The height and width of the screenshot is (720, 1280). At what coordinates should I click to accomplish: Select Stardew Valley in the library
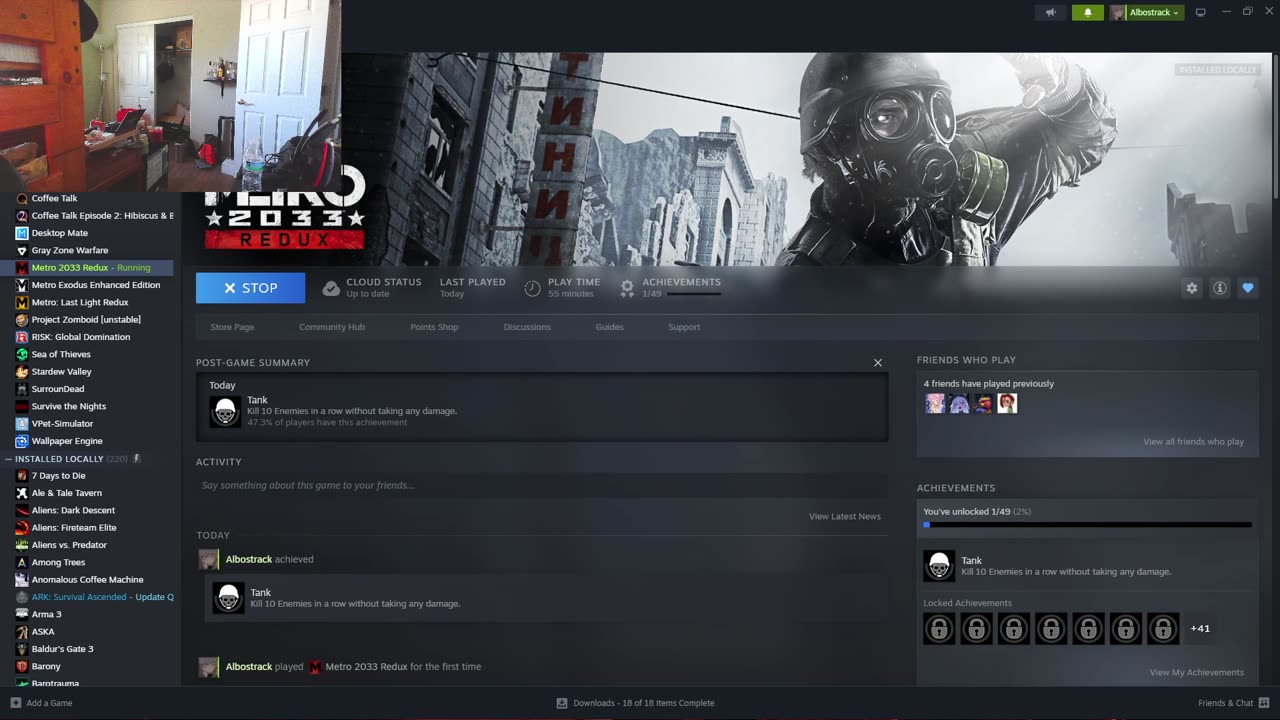[x=61, y=372]
